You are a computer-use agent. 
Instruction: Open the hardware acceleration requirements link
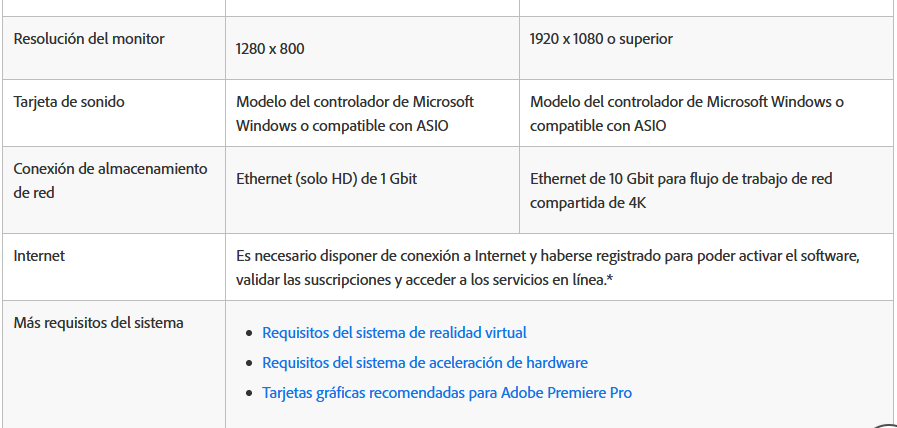[x=424, y=362]
